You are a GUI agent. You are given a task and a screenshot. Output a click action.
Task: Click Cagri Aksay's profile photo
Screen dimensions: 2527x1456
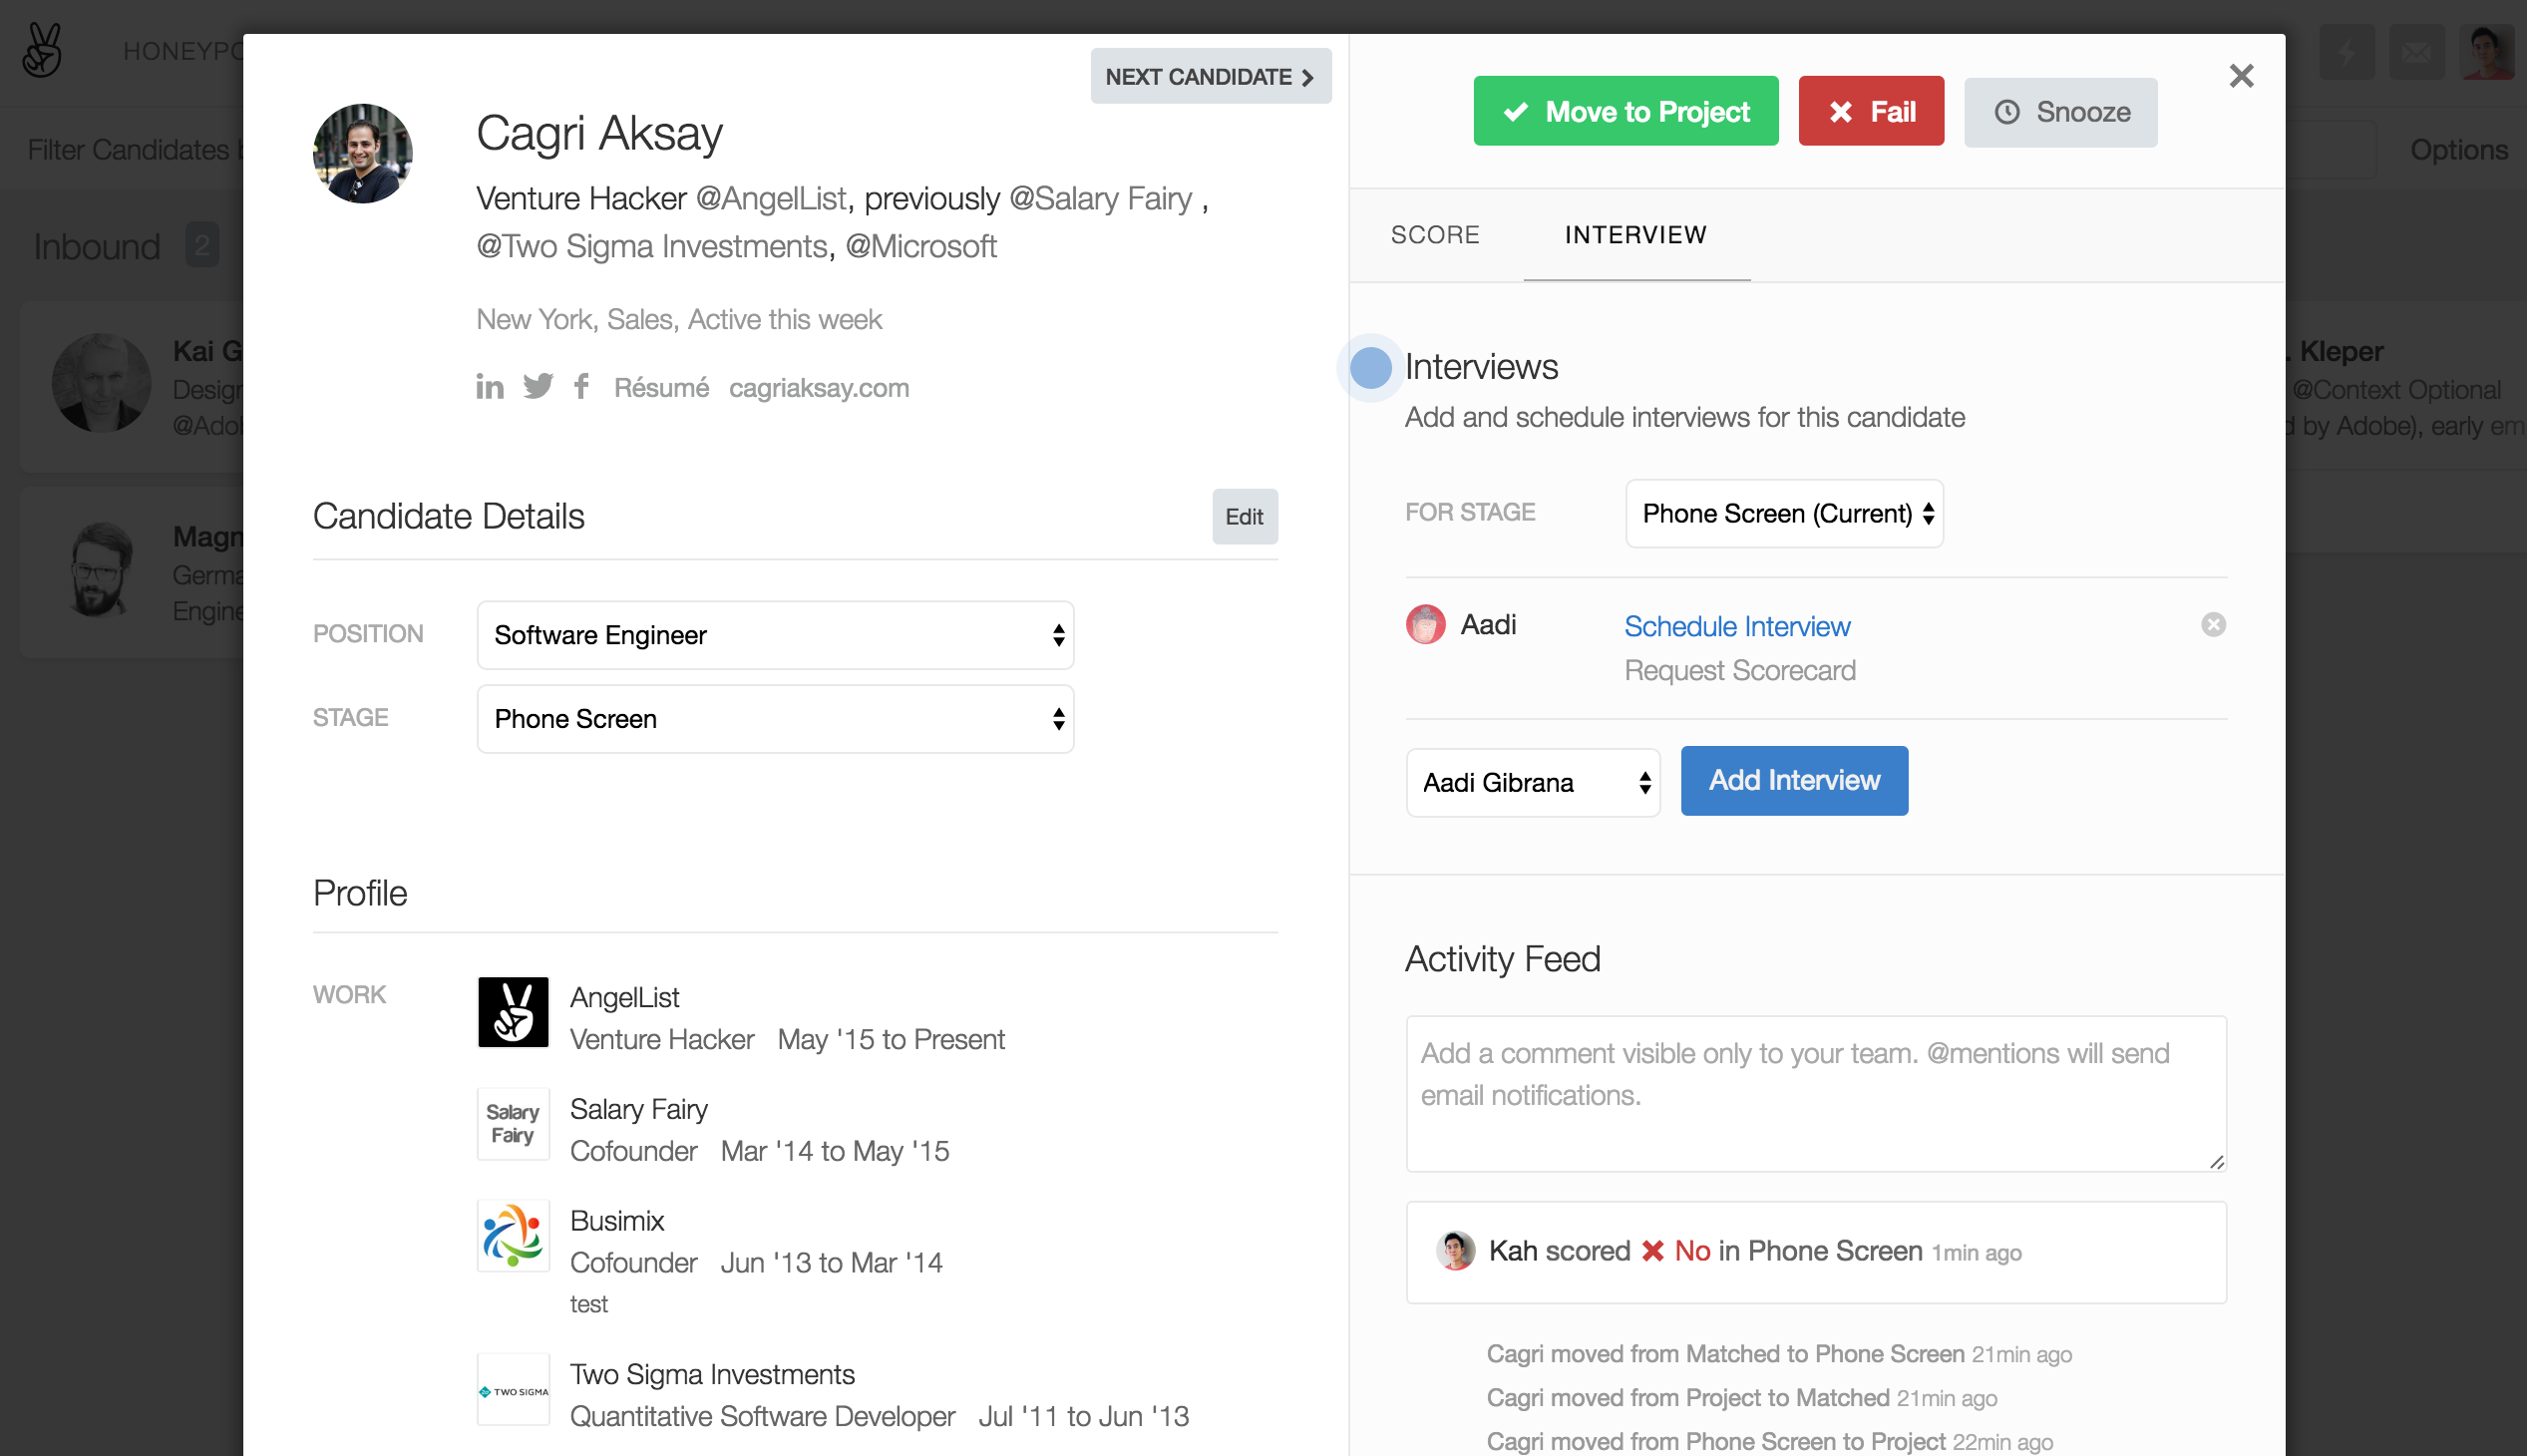[x=363, y=153]
